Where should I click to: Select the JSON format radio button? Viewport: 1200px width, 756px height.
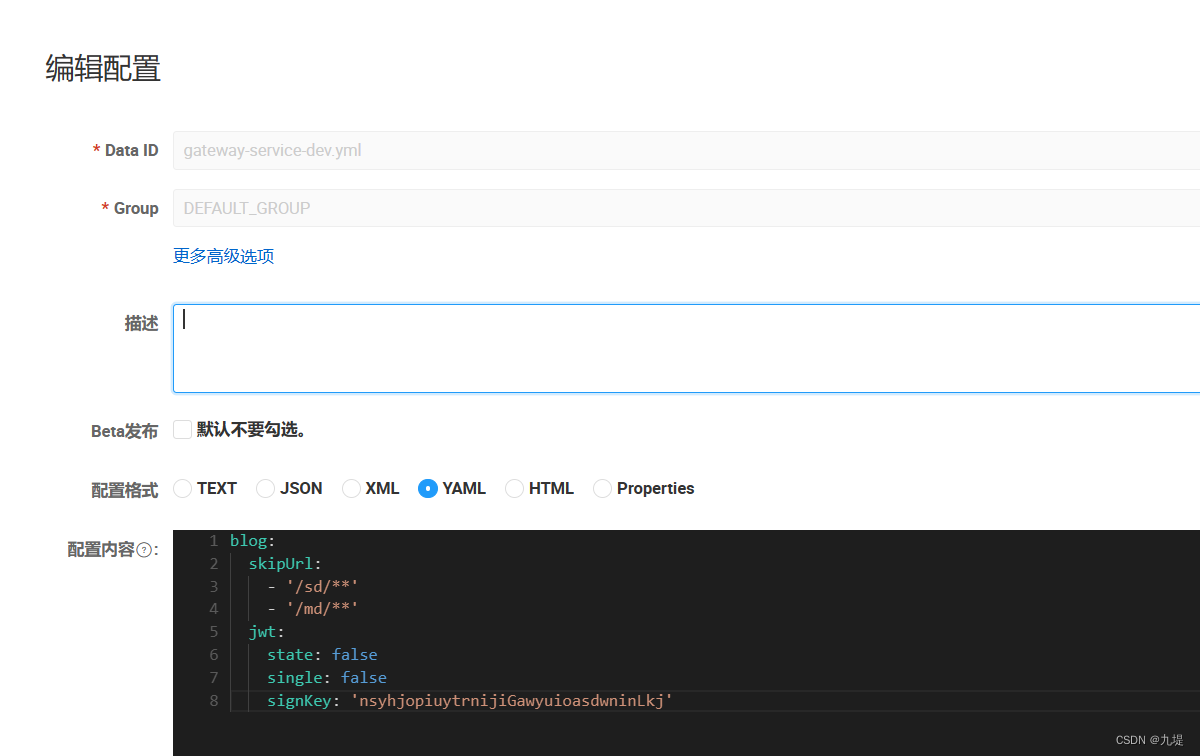tap(265, 488)
